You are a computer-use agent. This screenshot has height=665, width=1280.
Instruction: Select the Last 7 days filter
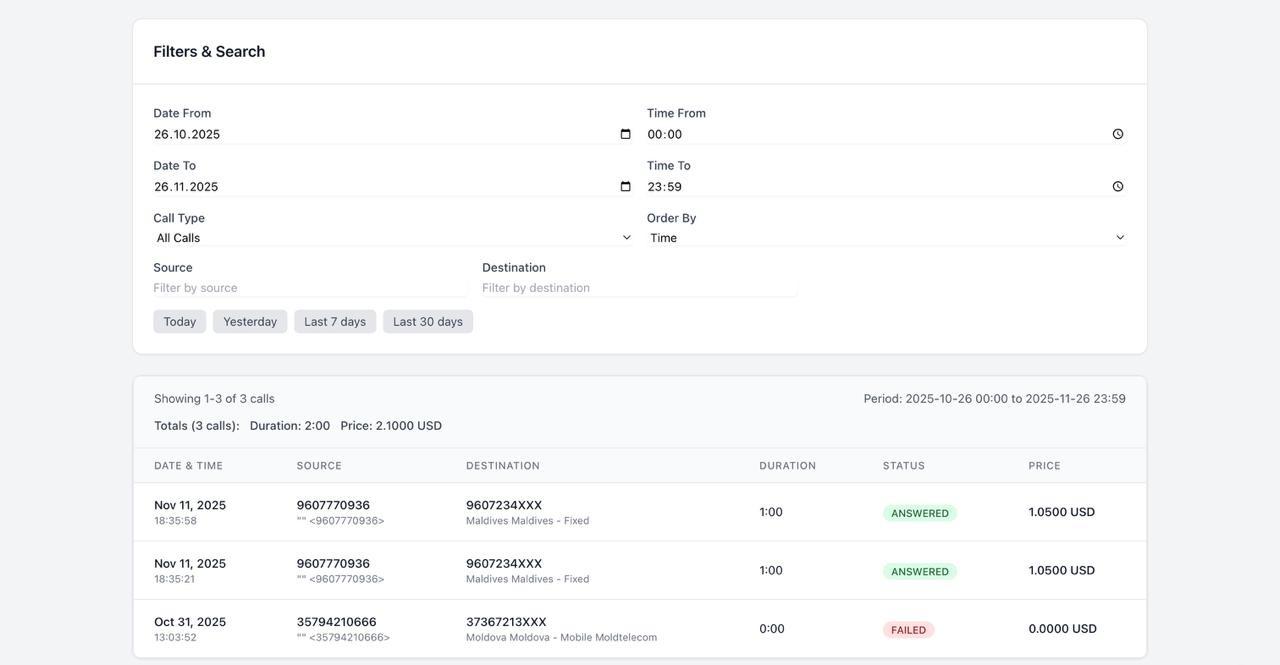(335, 322)
